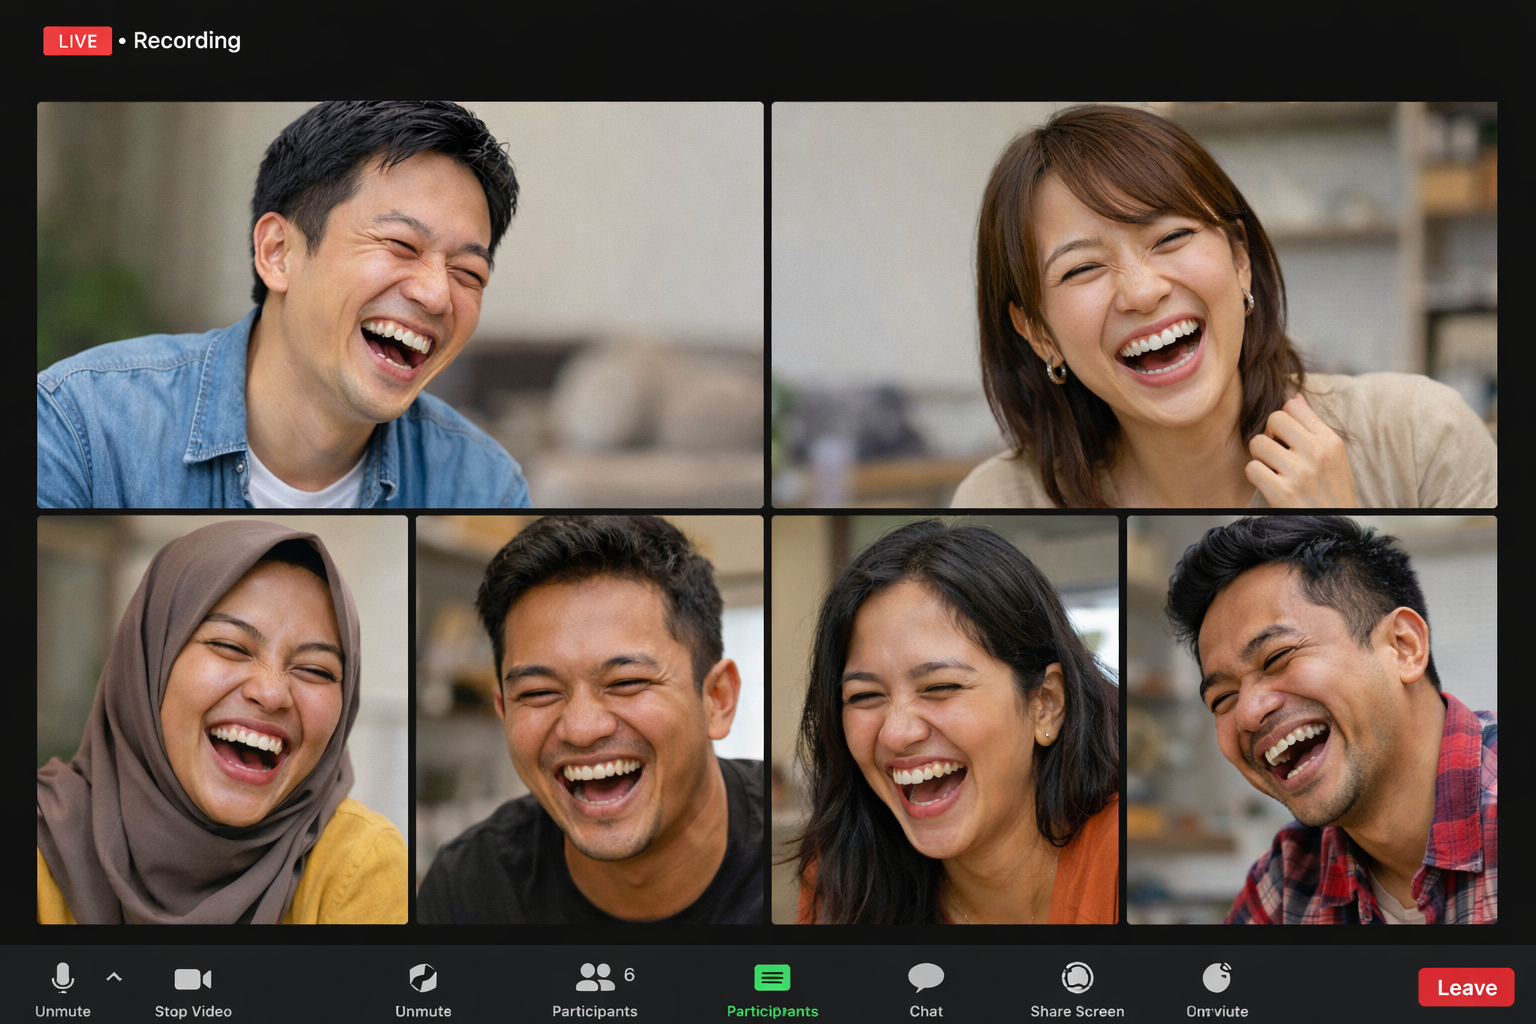
Task: Click the icon right of Share Screen
Action: [1217, 977]
